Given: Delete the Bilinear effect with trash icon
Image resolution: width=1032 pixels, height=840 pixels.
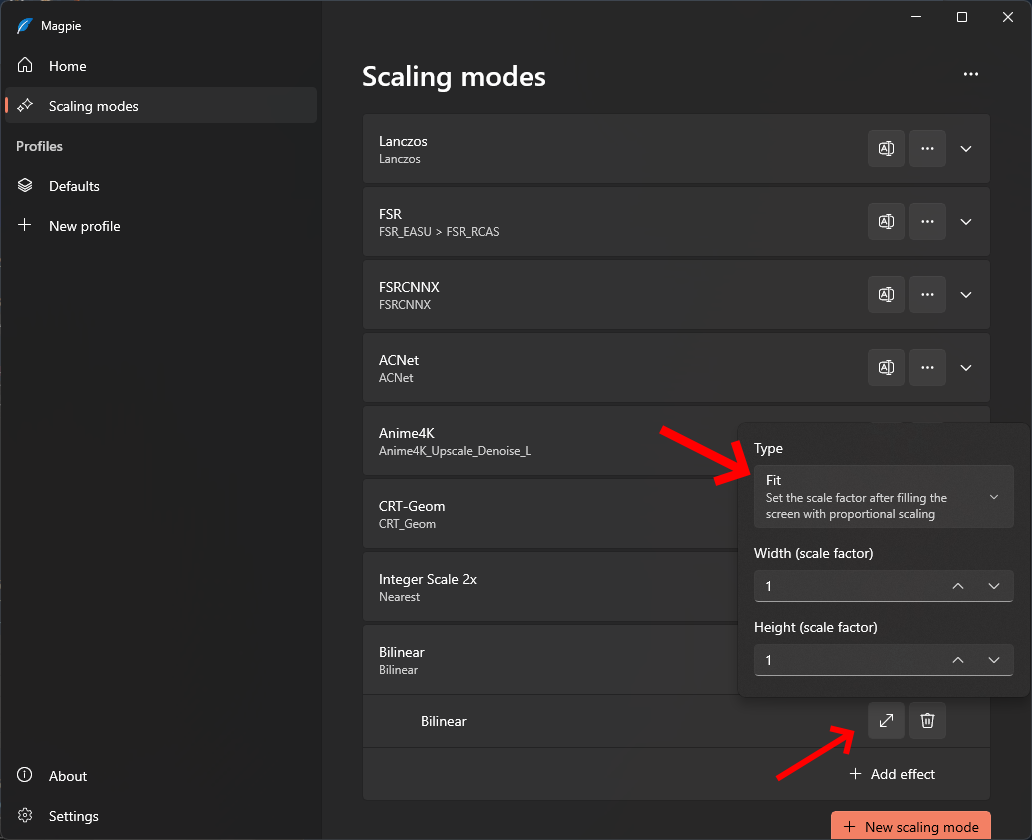Looking at the screenshot, I should (927, 720).
